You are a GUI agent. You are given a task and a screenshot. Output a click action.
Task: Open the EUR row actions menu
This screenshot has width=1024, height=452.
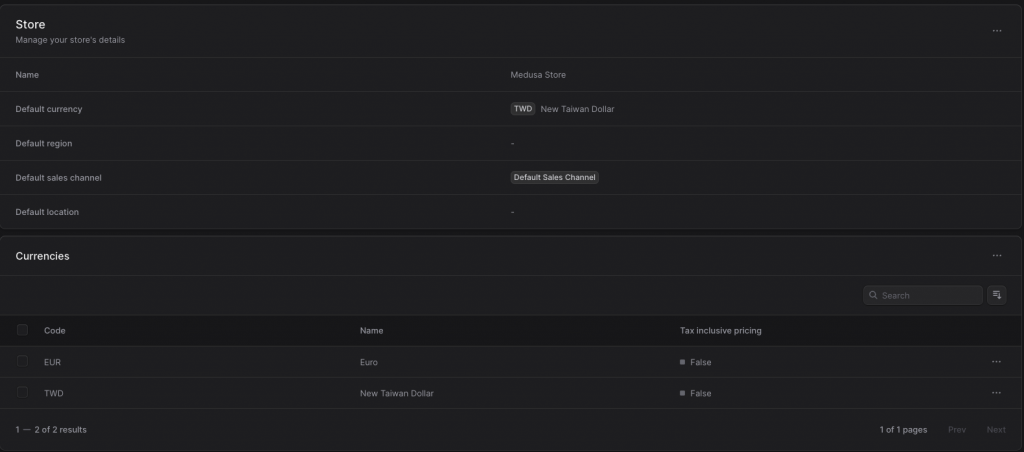996,362
